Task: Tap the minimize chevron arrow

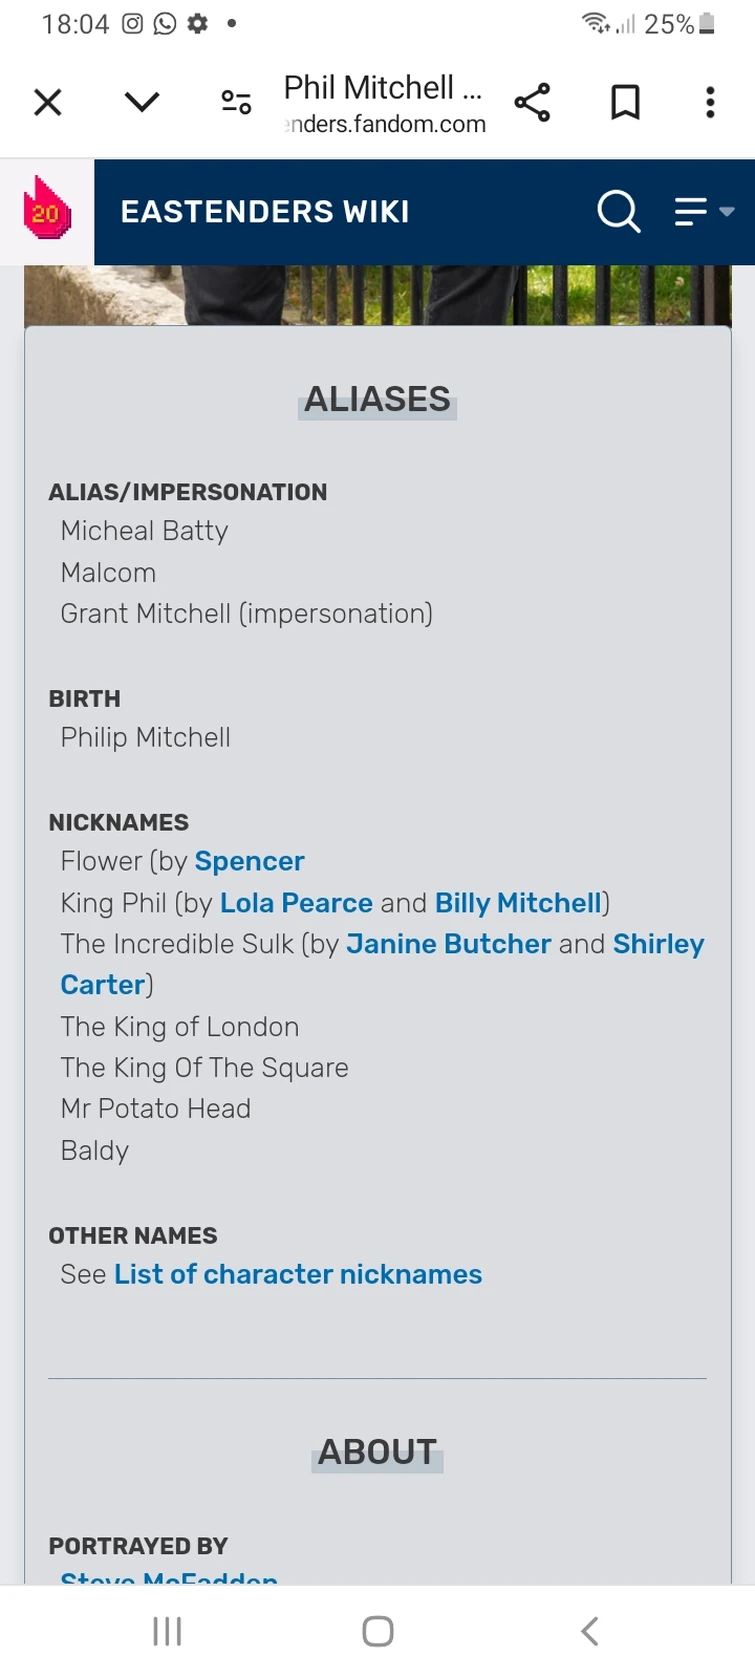Action: point(141,102)
